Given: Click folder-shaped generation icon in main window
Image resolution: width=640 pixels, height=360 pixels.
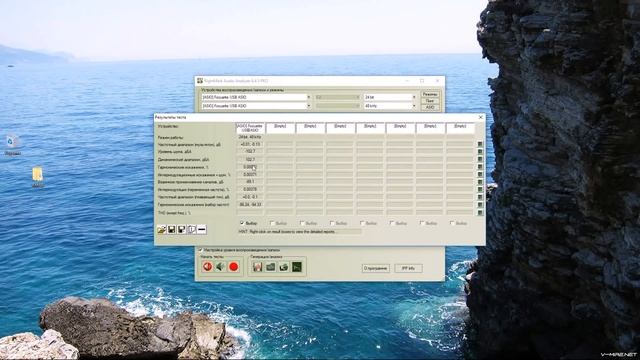Looking at the screenshot, I should 271,267.
